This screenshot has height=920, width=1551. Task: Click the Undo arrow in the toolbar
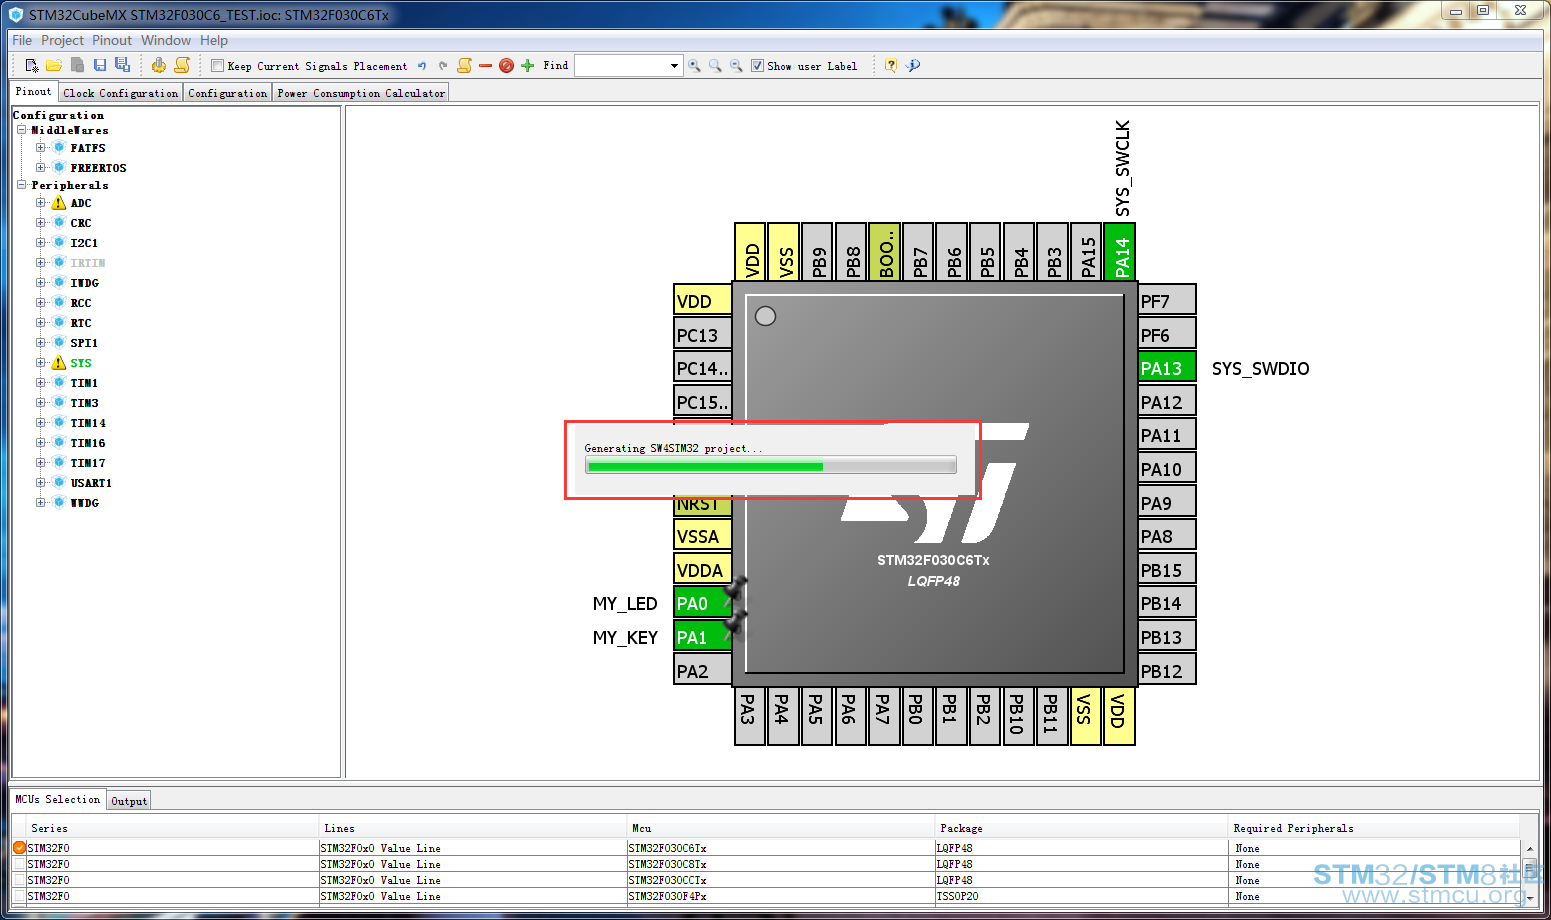tap(422, 66)
